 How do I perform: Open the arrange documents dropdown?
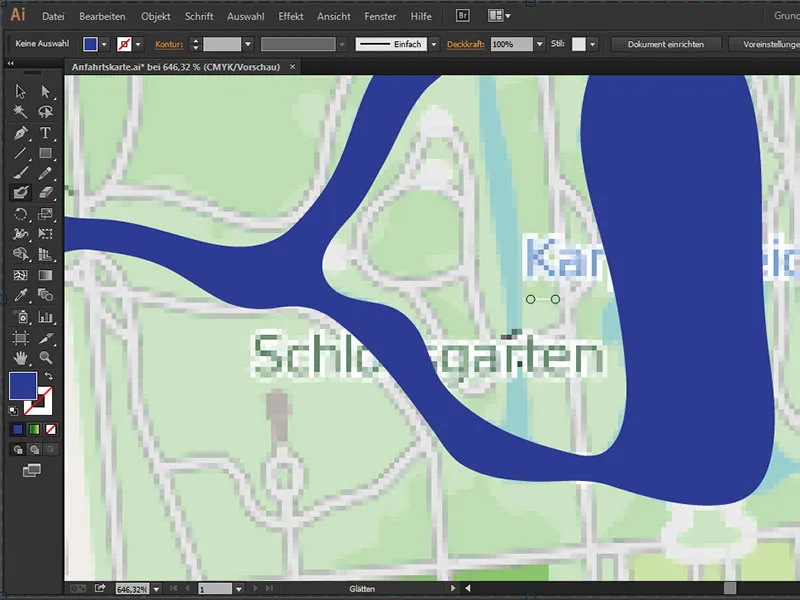(x=499, y=16)
